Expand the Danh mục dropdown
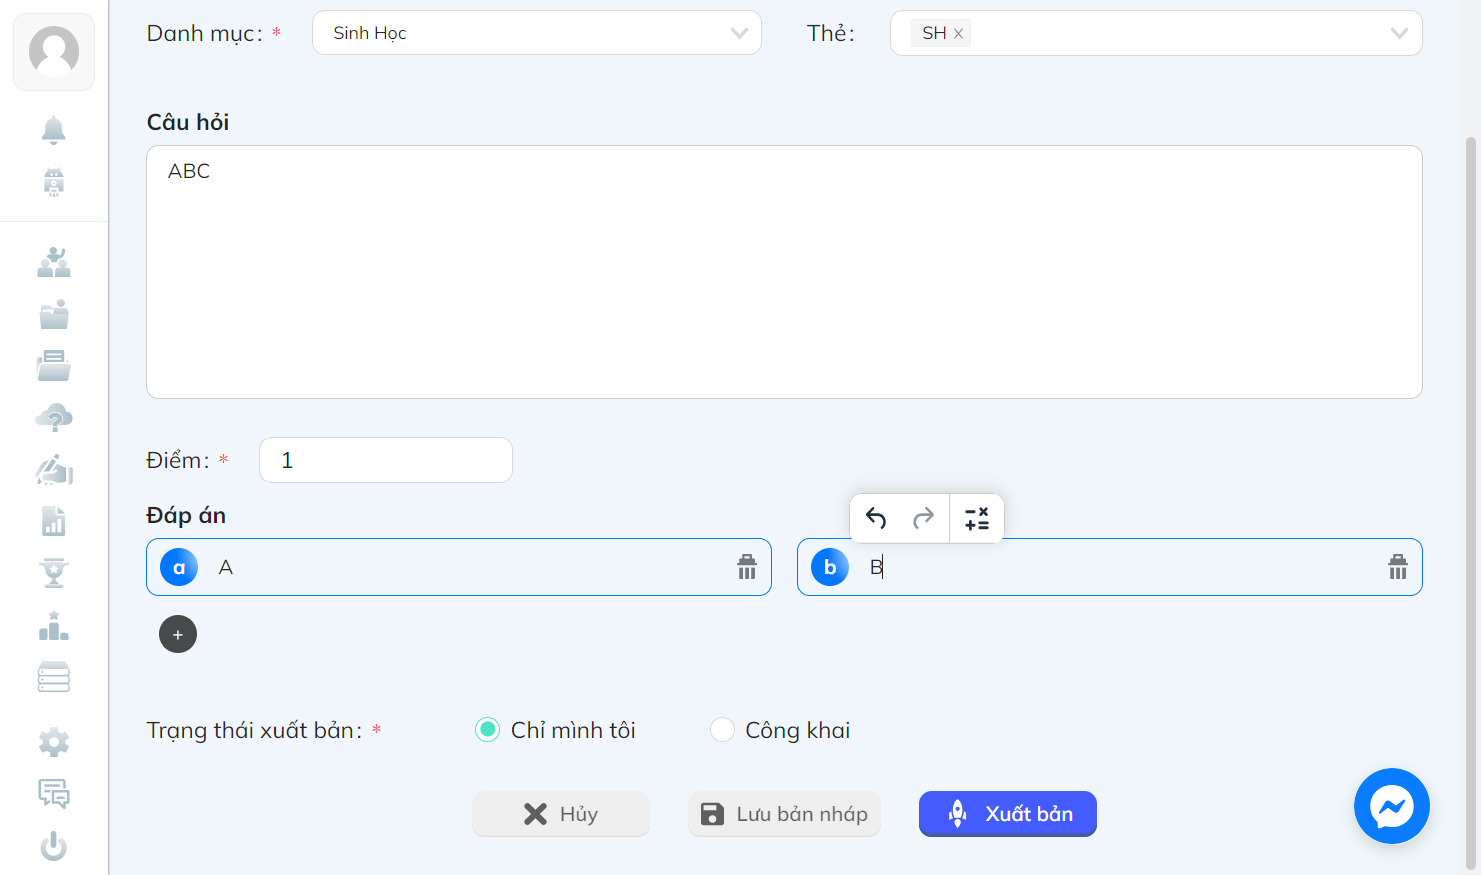Viewport: 1481px width, 875px height. coord(537,33)
